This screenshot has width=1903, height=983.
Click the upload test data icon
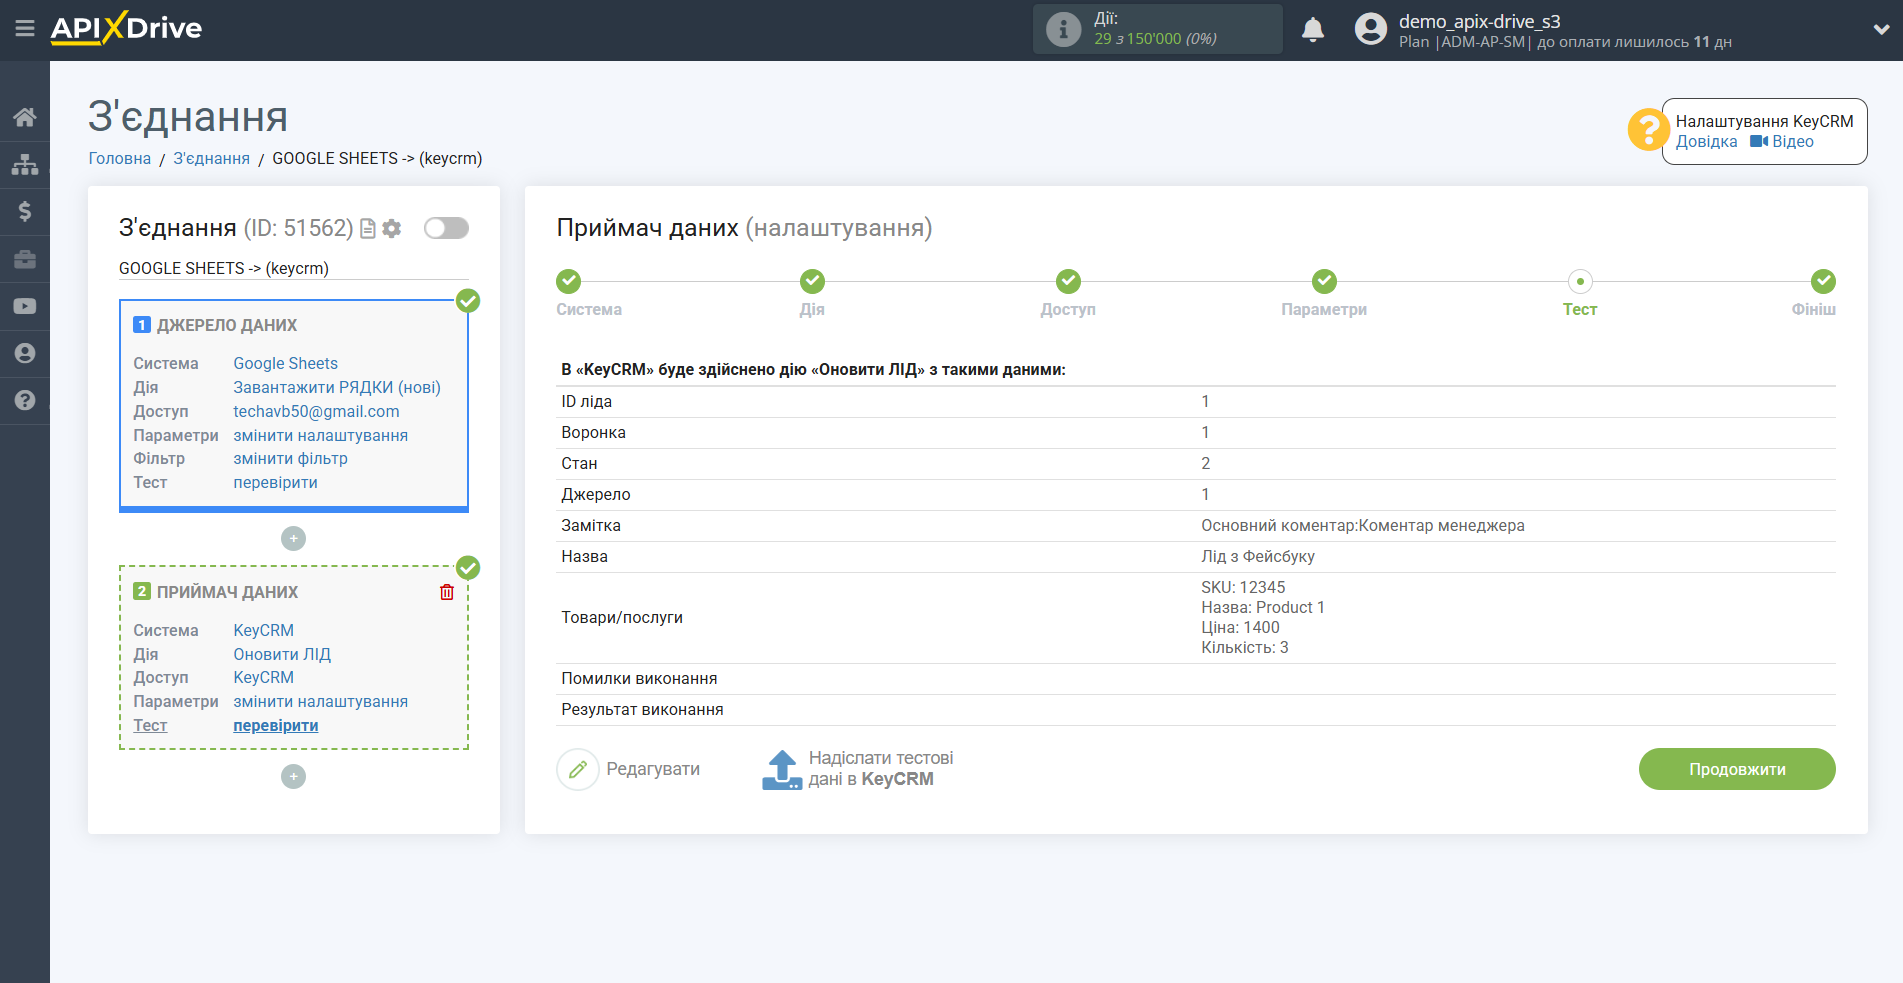point(782,770)
